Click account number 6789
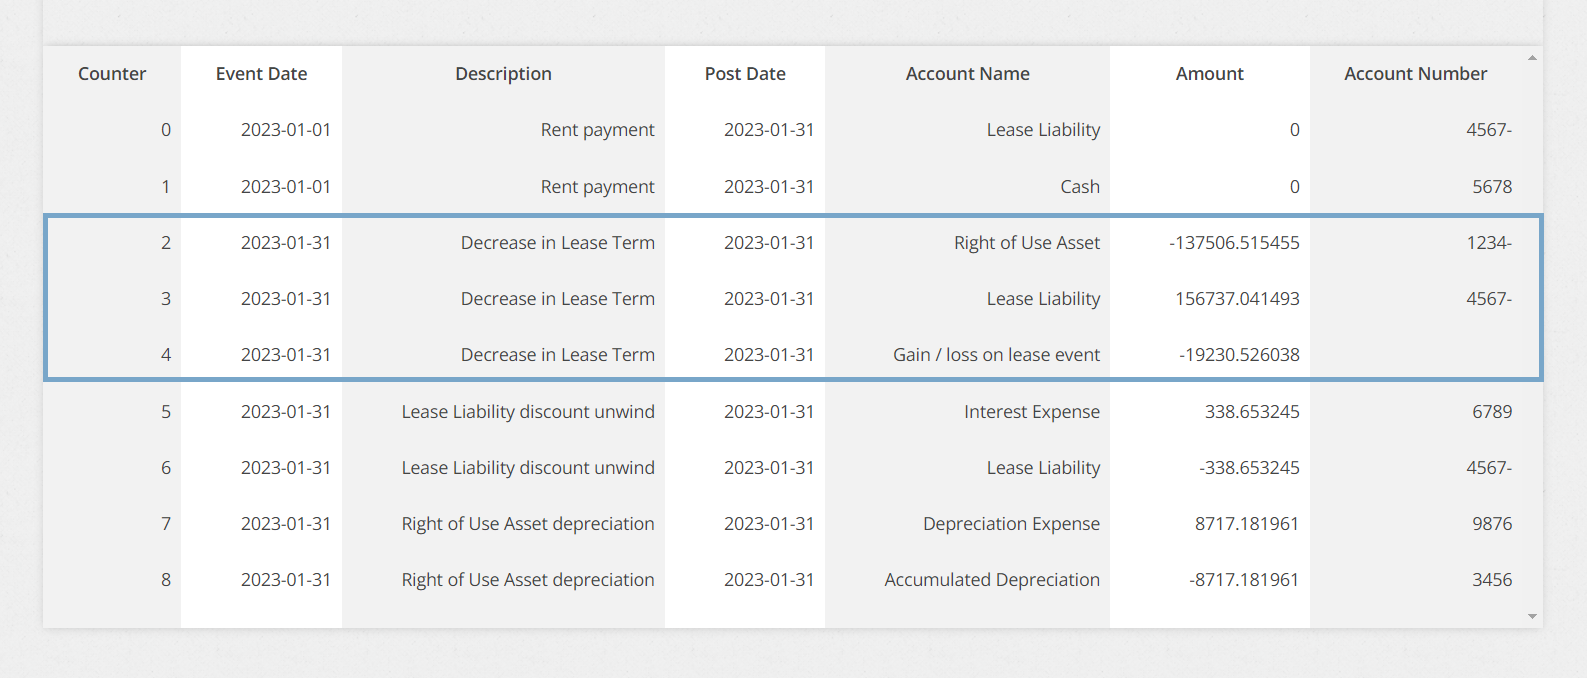Viewport: 1587px width, 678px height. pyautogui.click(x=1492, y=412)
